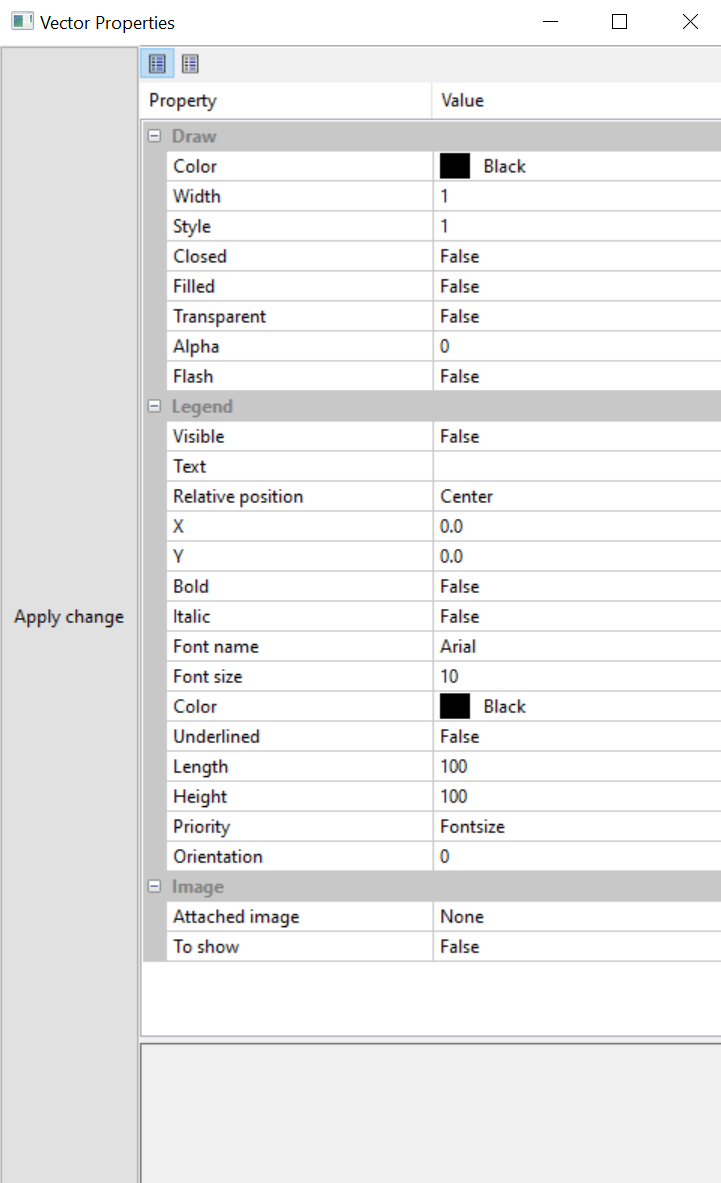Click the Vector Properties window icon

pos(22,22)
